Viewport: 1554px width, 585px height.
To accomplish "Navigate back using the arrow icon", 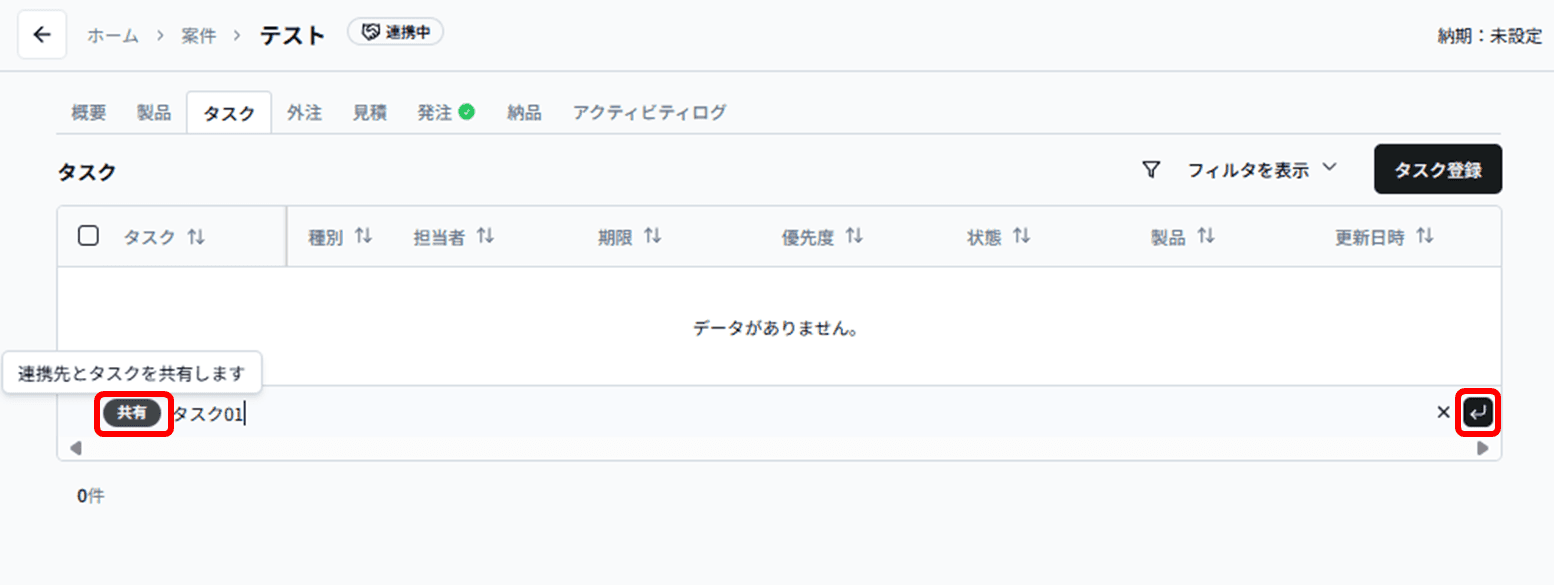I will pyautogui.click(x=41, y=33).
